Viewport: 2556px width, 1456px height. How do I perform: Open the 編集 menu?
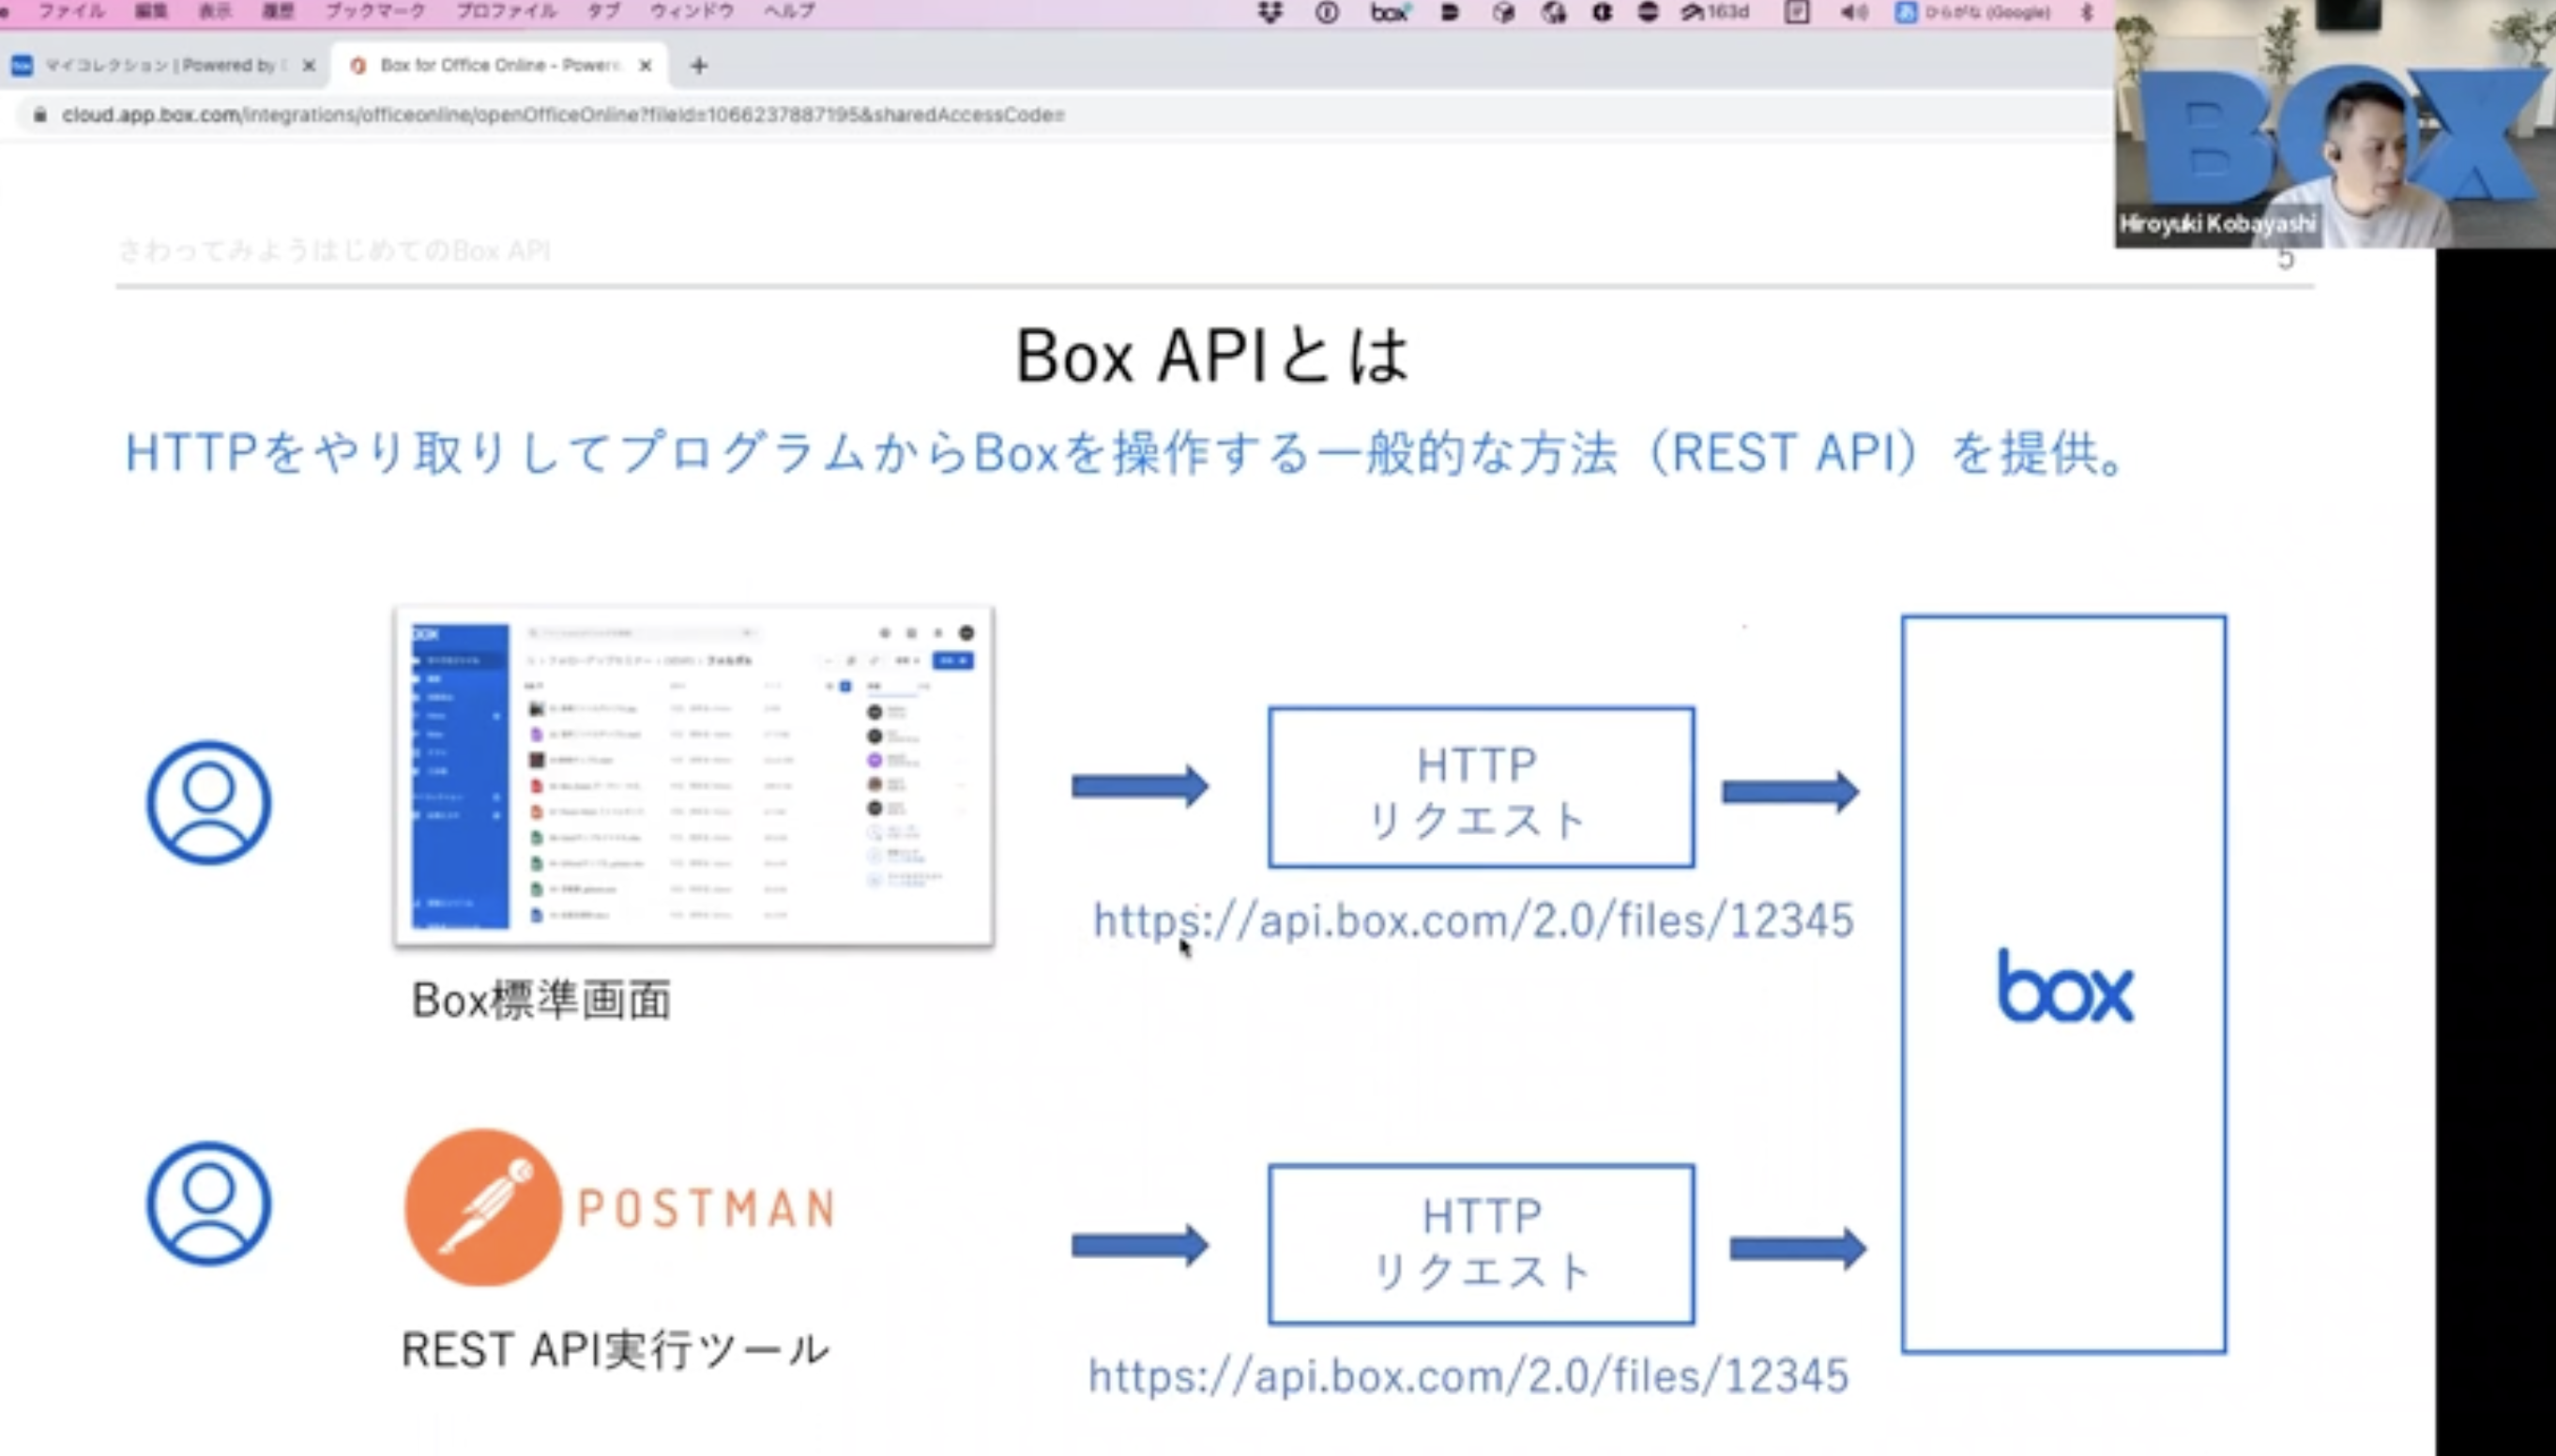151,11
